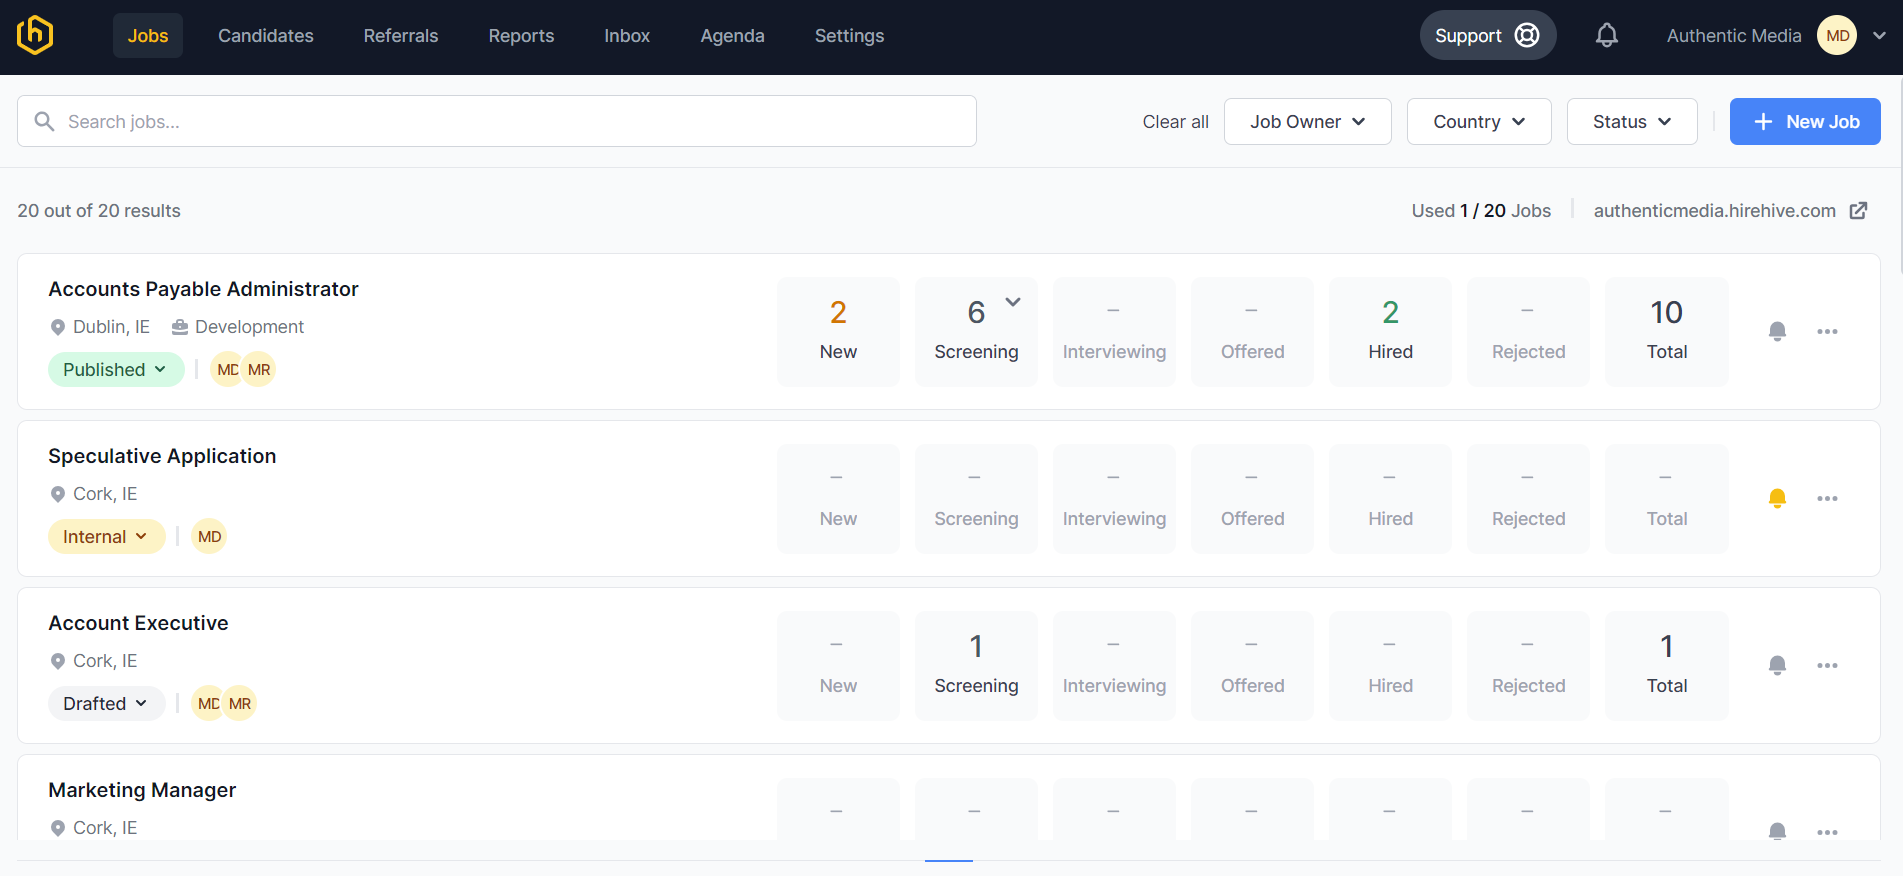This screenshot has width=1903, height=876.
Task: Open authenticmedia.hirehive.com careers site link
Action: pyautogui.click(x=1714, y=211)
